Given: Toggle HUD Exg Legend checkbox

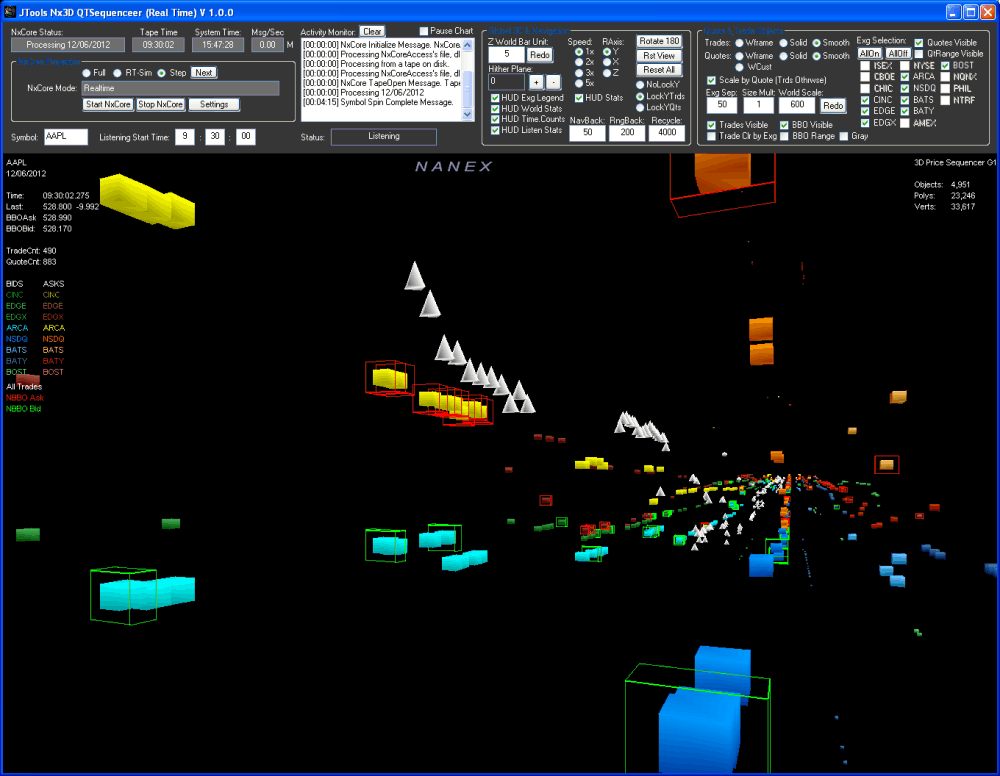Looking at the screenshot, I should click(x=496, y=98).
